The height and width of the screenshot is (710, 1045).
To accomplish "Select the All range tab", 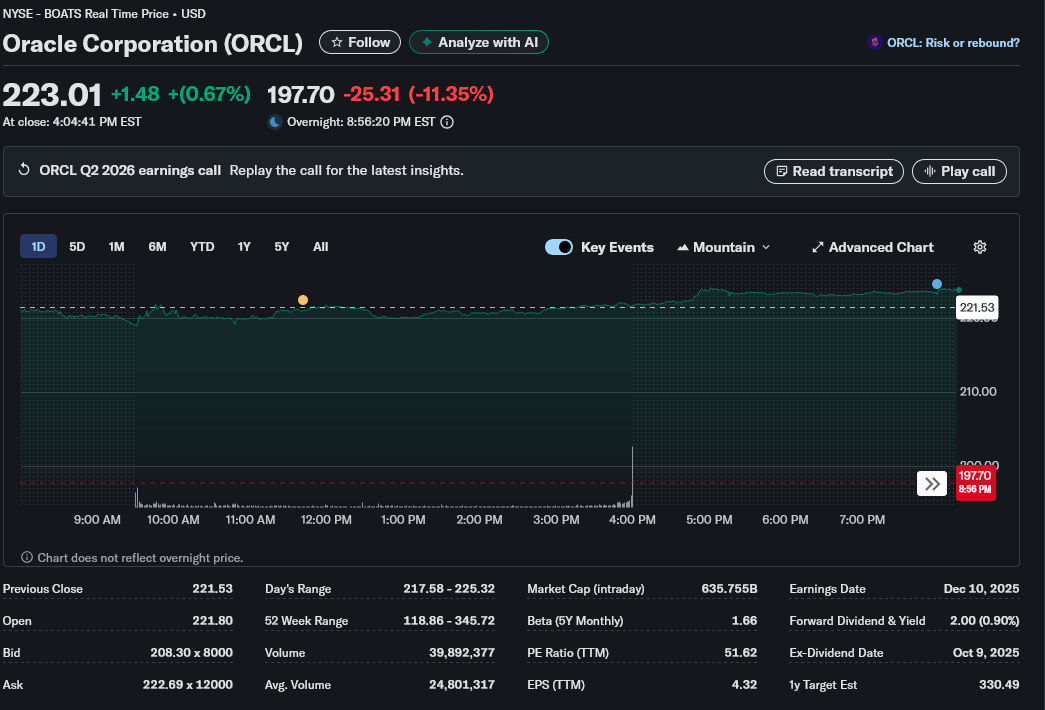I will (321, 247).
